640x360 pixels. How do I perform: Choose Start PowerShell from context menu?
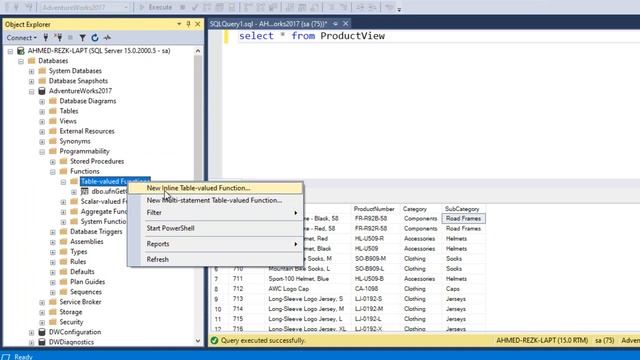pyautogui.click(x=216, y=228)
